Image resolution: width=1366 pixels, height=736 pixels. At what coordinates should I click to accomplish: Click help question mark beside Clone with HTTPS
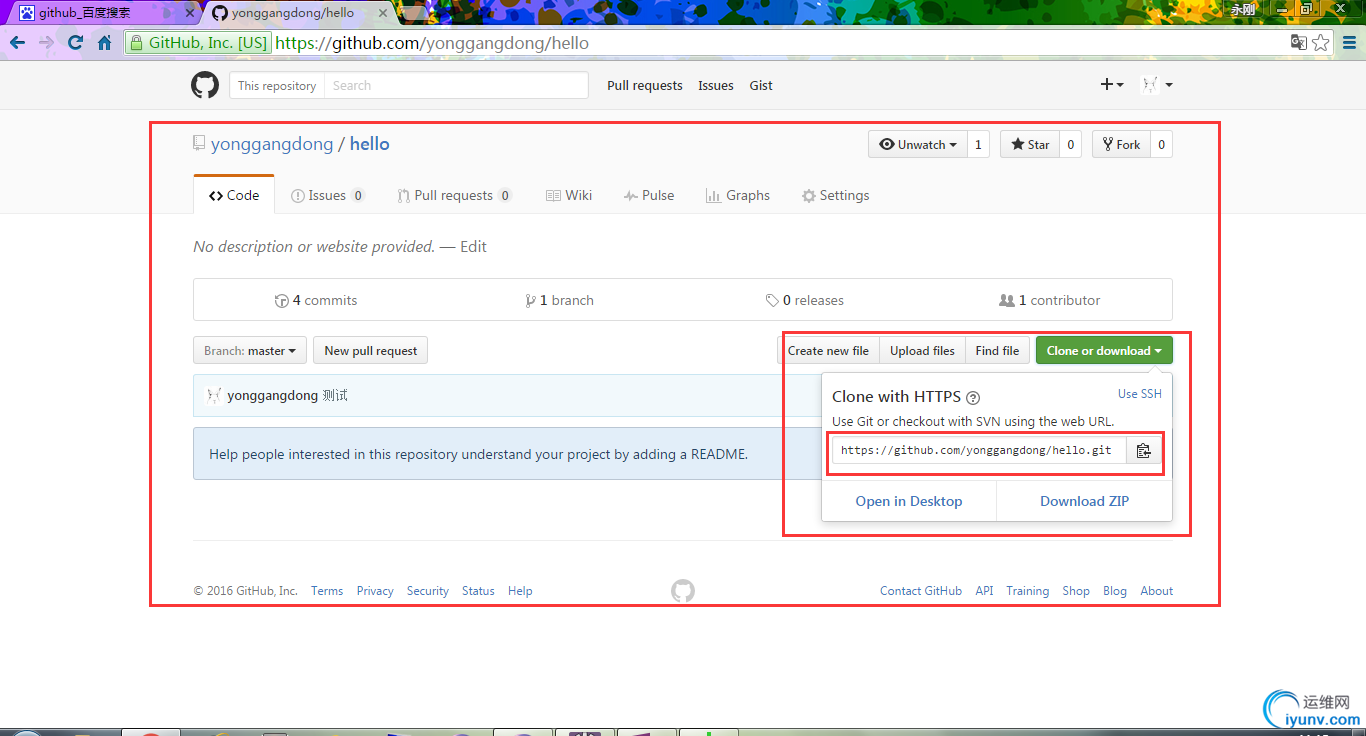[973, 397]
